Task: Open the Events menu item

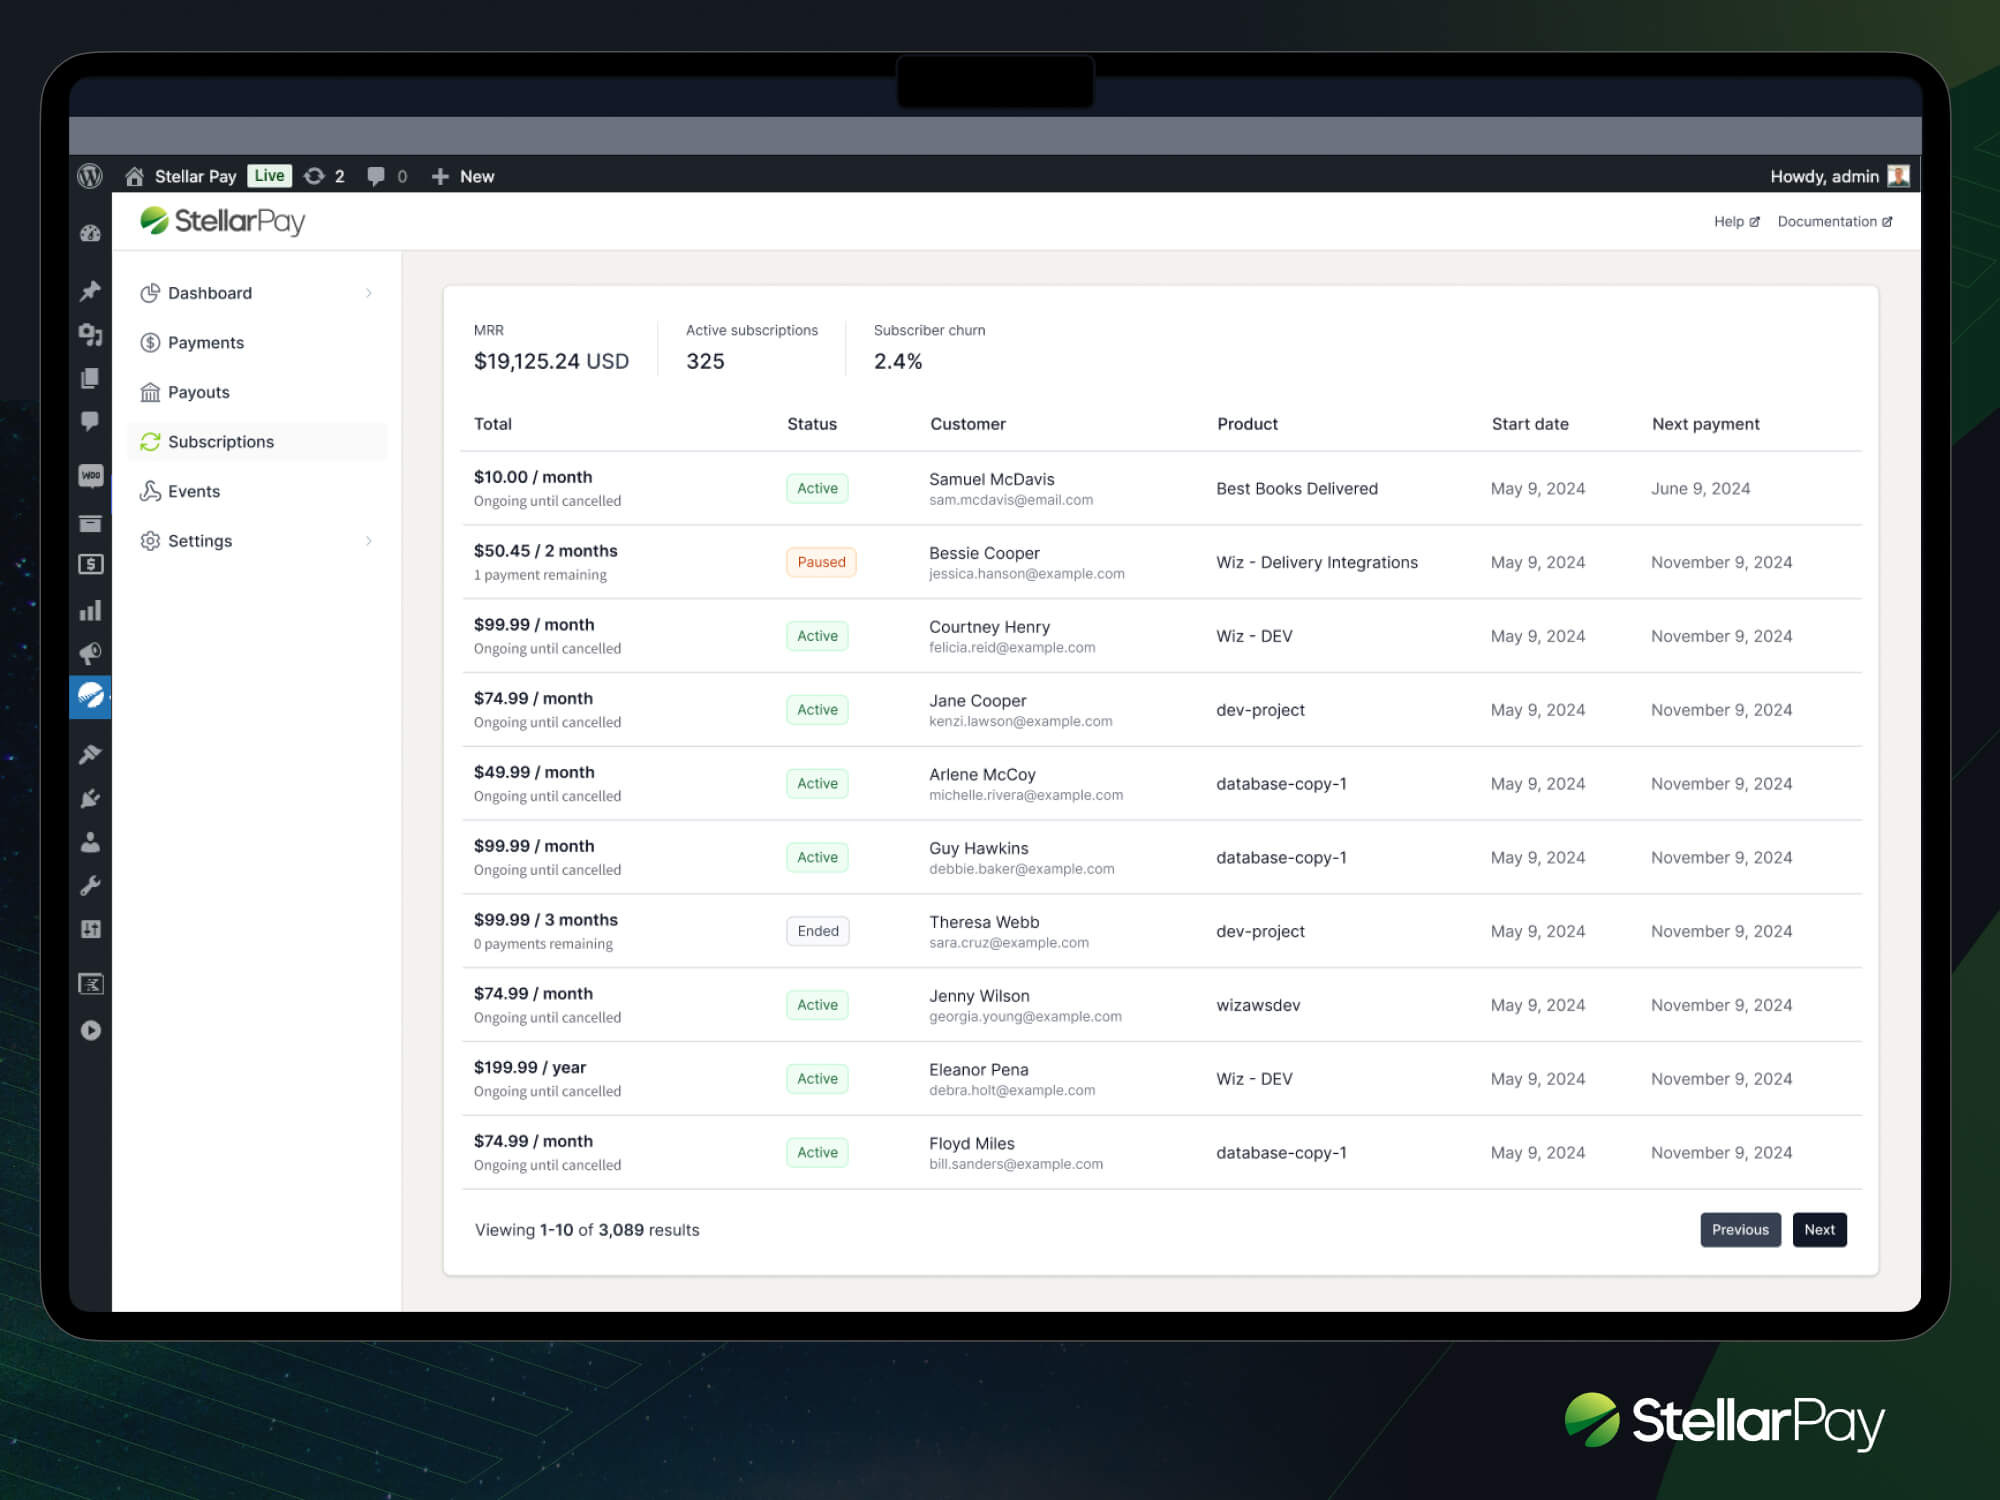Action: click(x=257, y=491)
